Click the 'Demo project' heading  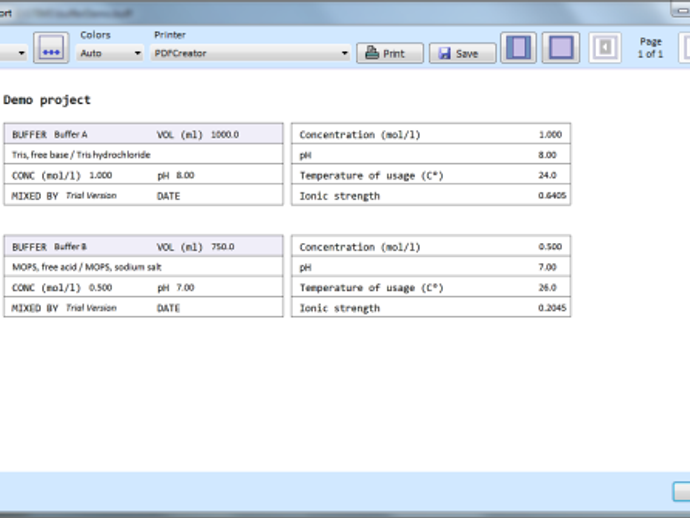coord(47,100)
